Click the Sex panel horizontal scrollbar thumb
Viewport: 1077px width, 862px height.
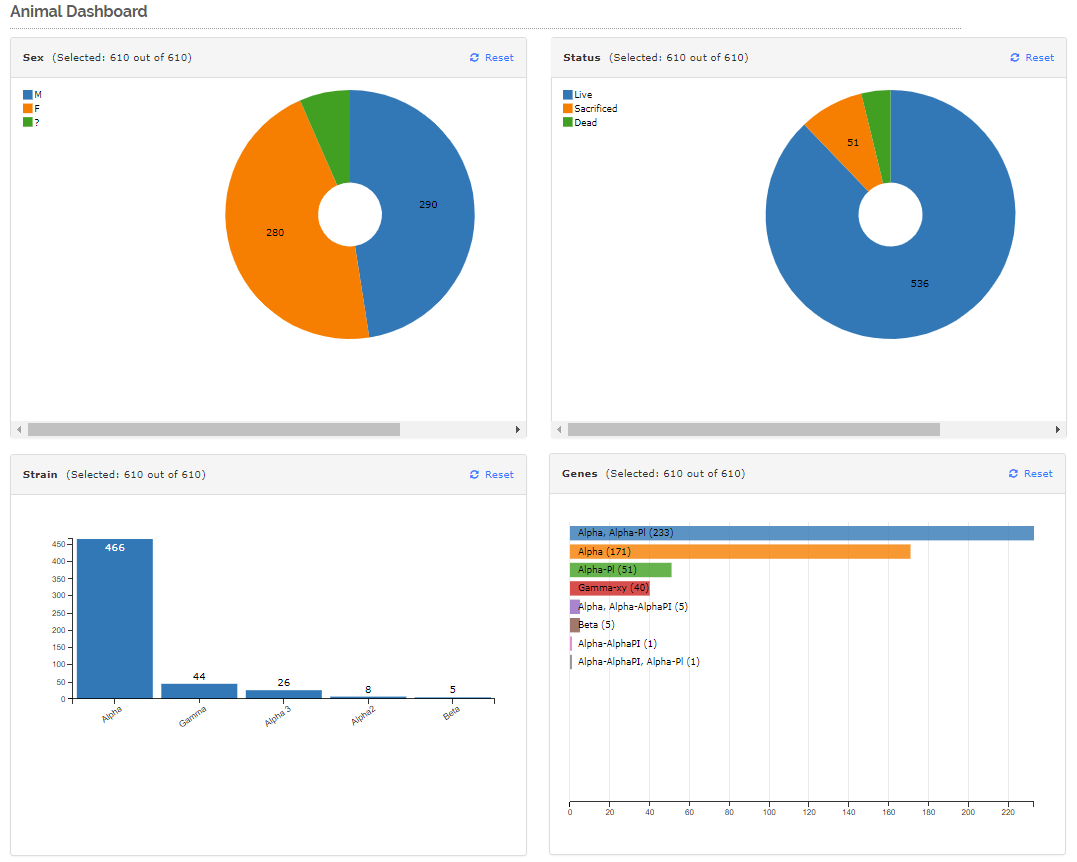(x=213, y=429)
